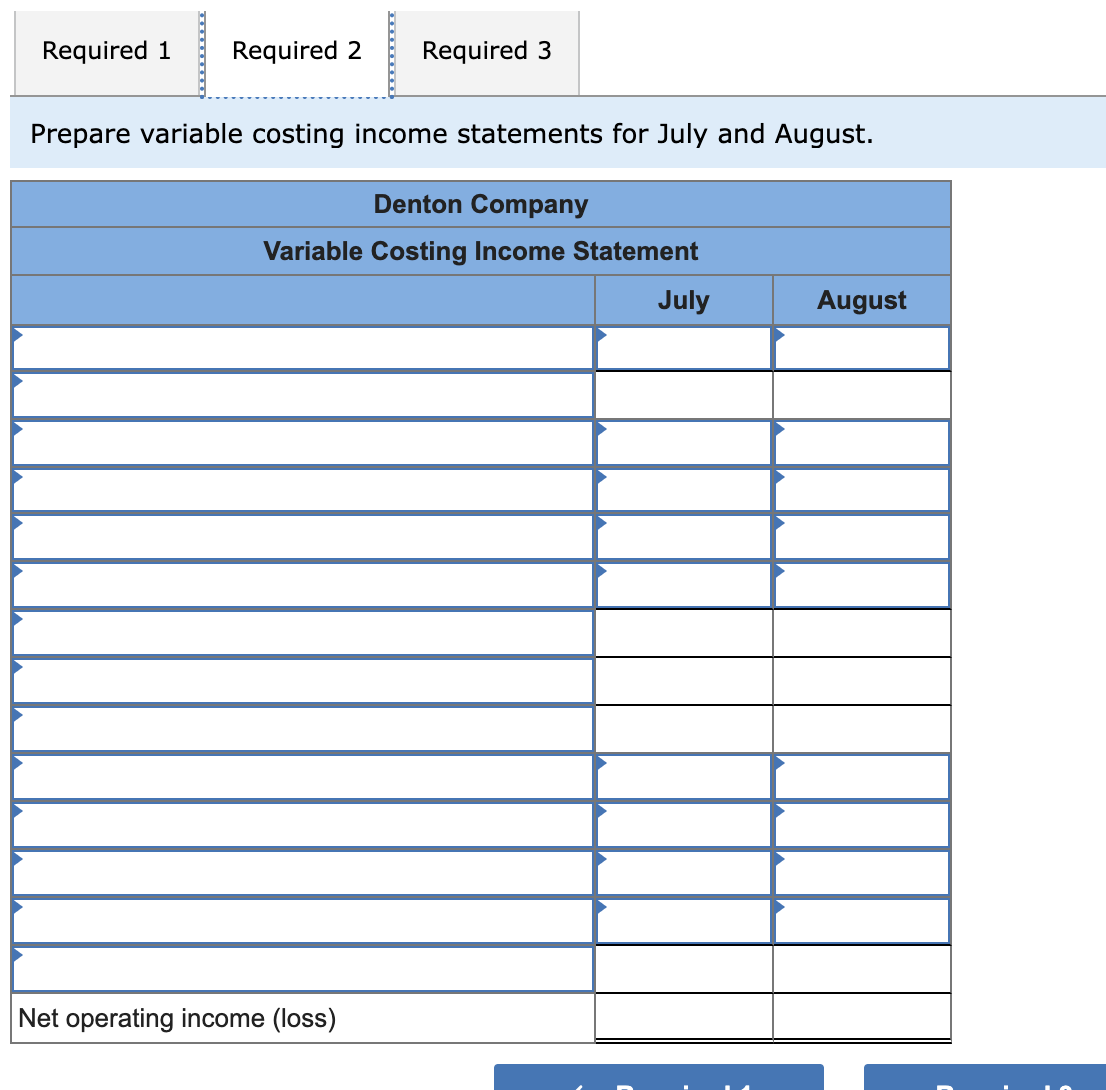Expand the eighth row label dropdown
Image resolution: width=1106 pixels, height=1090 pixels.
click(303, 682)
